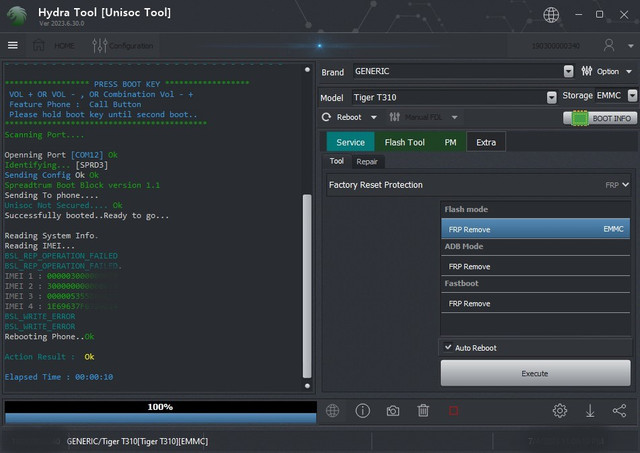Image resolution: width=640 pixels, height=453 pixels.
Task: Switch to the Repair sub-tab
Action: click(367, 161)
